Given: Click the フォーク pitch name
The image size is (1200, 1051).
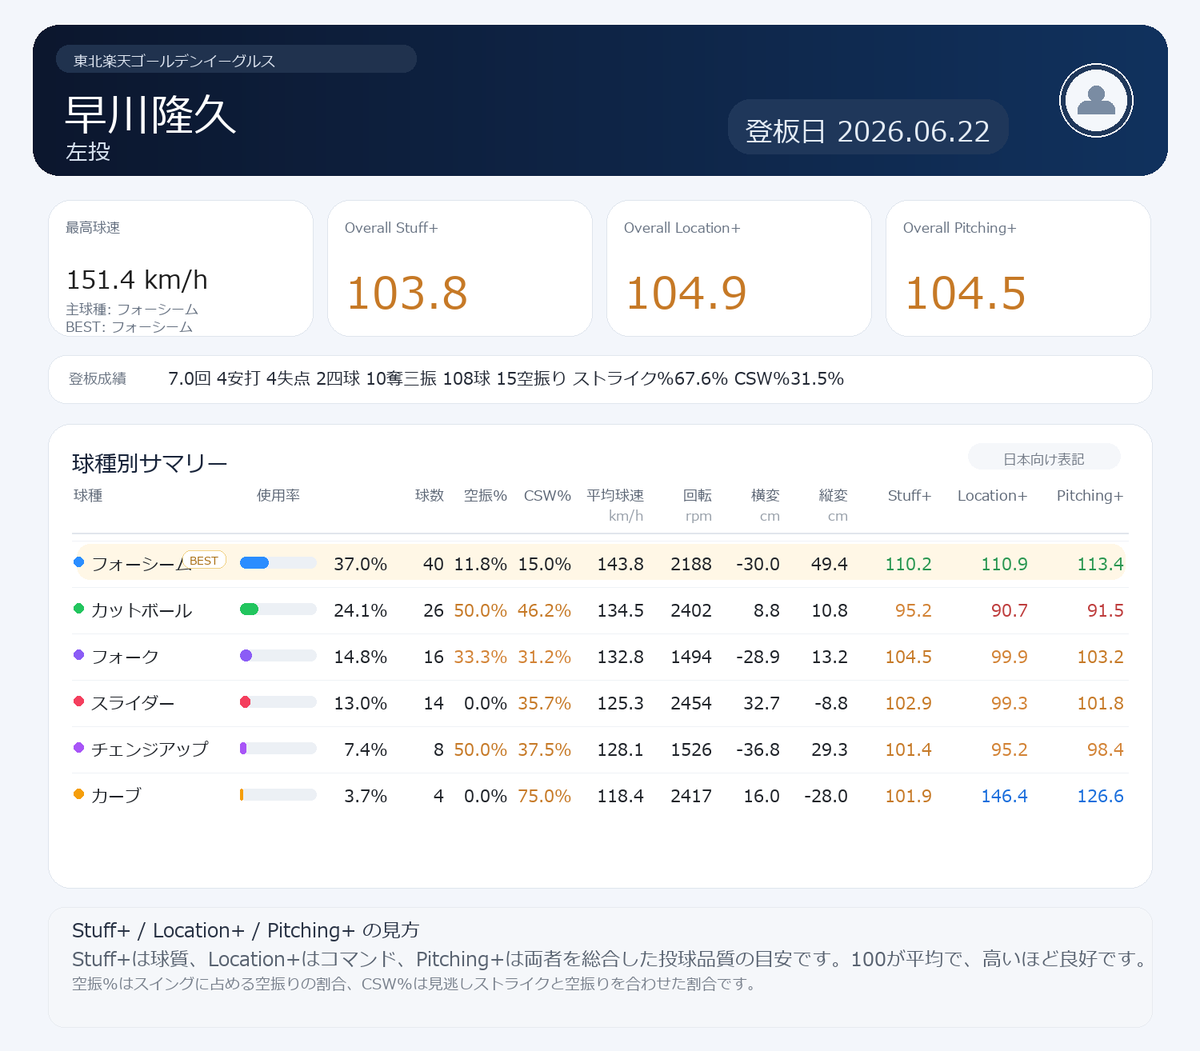Looking at the screenshot, I should point(125,657).
